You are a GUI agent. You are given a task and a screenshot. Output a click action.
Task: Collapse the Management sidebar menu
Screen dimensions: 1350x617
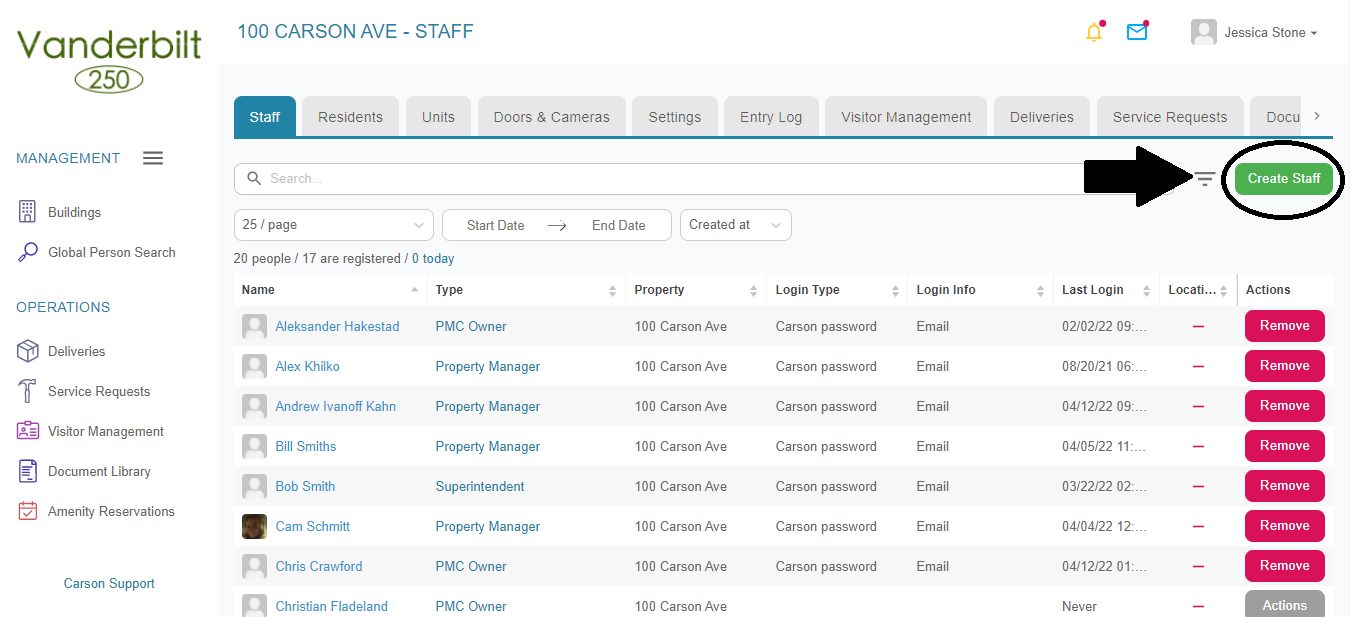[x=152, y=157]
